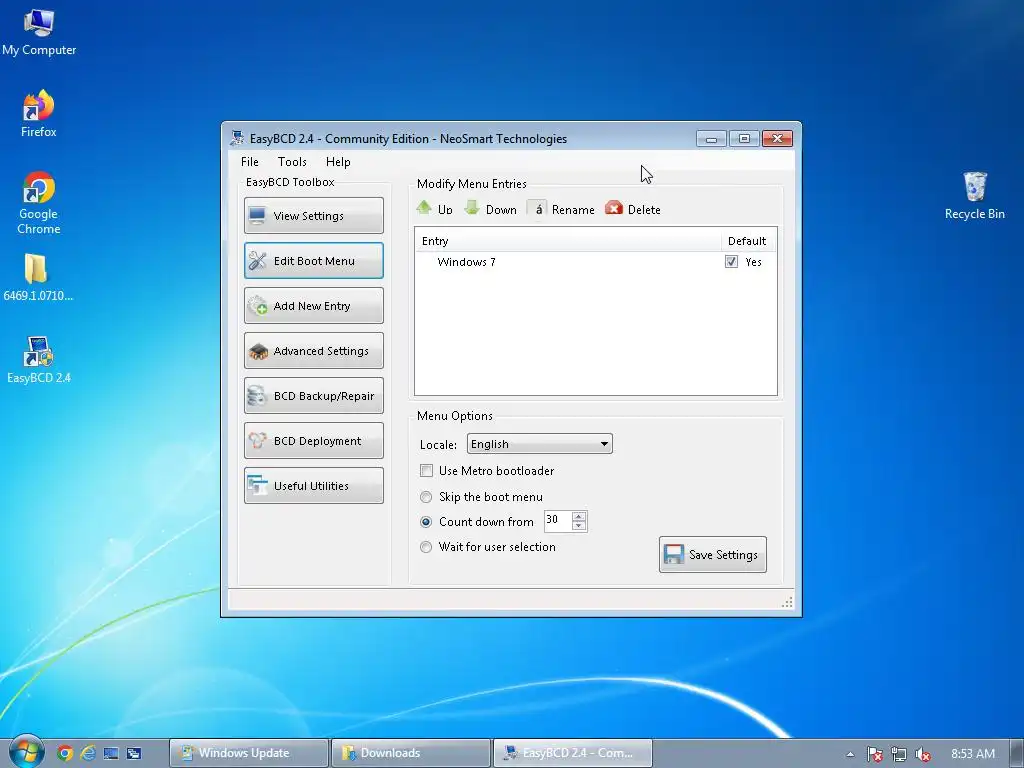Launch Internet Explorer from quick launch
Screen dimensions: 1024x768
[88, 753]
